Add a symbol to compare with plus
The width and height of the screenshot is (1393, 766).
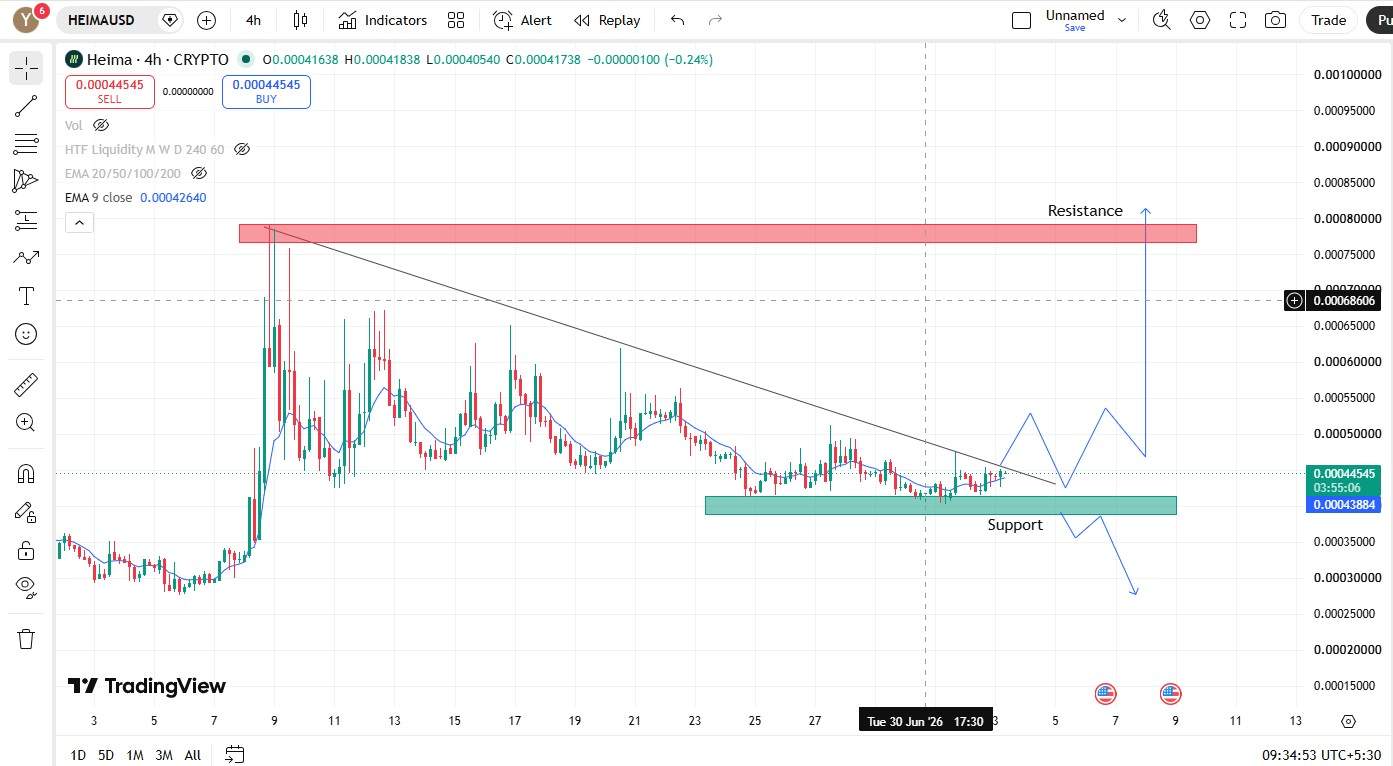tap(206, 20)
